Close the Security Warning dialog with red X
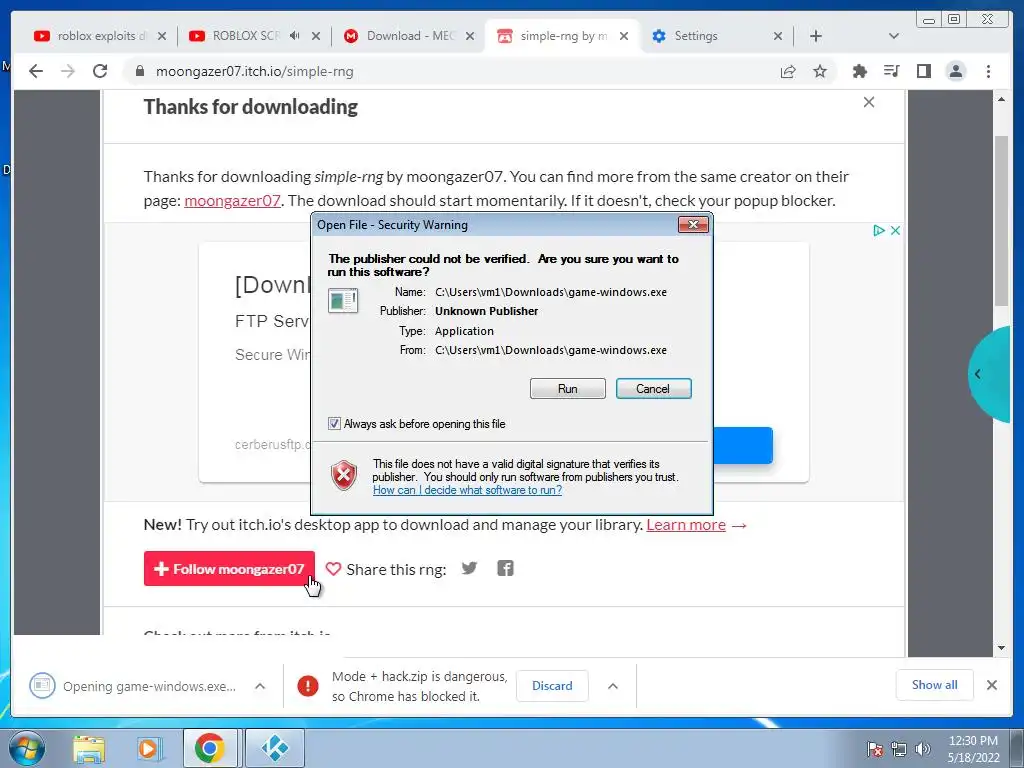The width and height of the screenshot is (1024, 768). pyautogui.click(x=693, y=225)
